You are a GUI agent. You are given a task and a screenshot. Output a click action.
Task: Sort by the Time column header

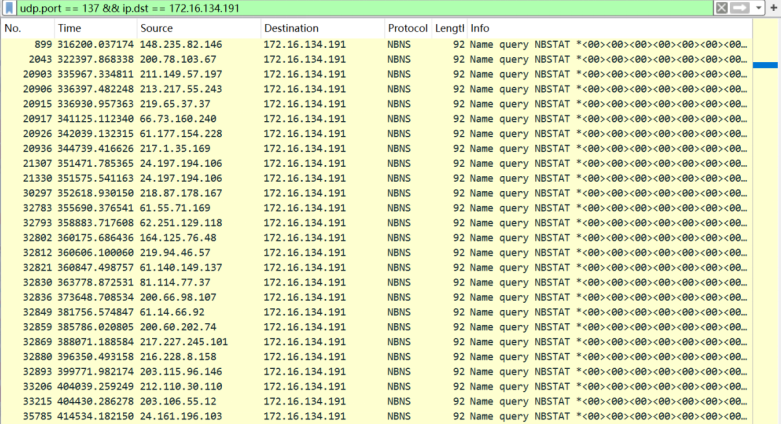click(x=95, y=28)
